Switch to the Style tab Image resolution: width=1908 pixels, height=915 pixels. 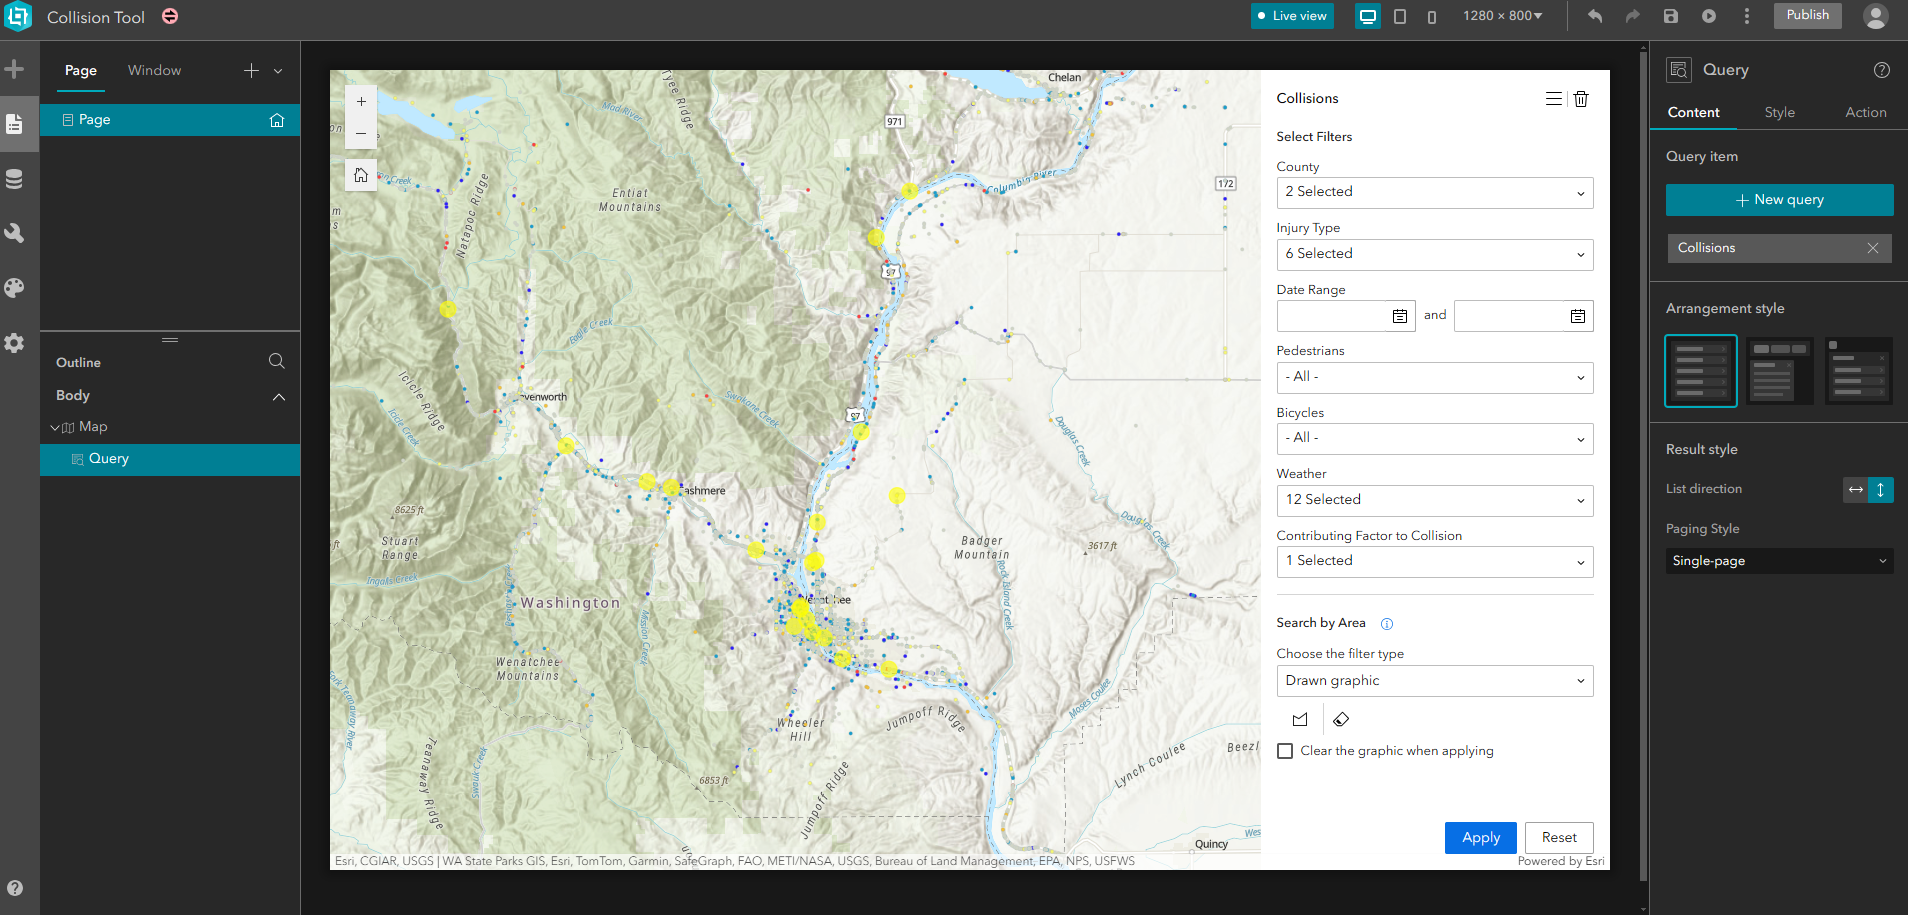tap(1780, 112)
